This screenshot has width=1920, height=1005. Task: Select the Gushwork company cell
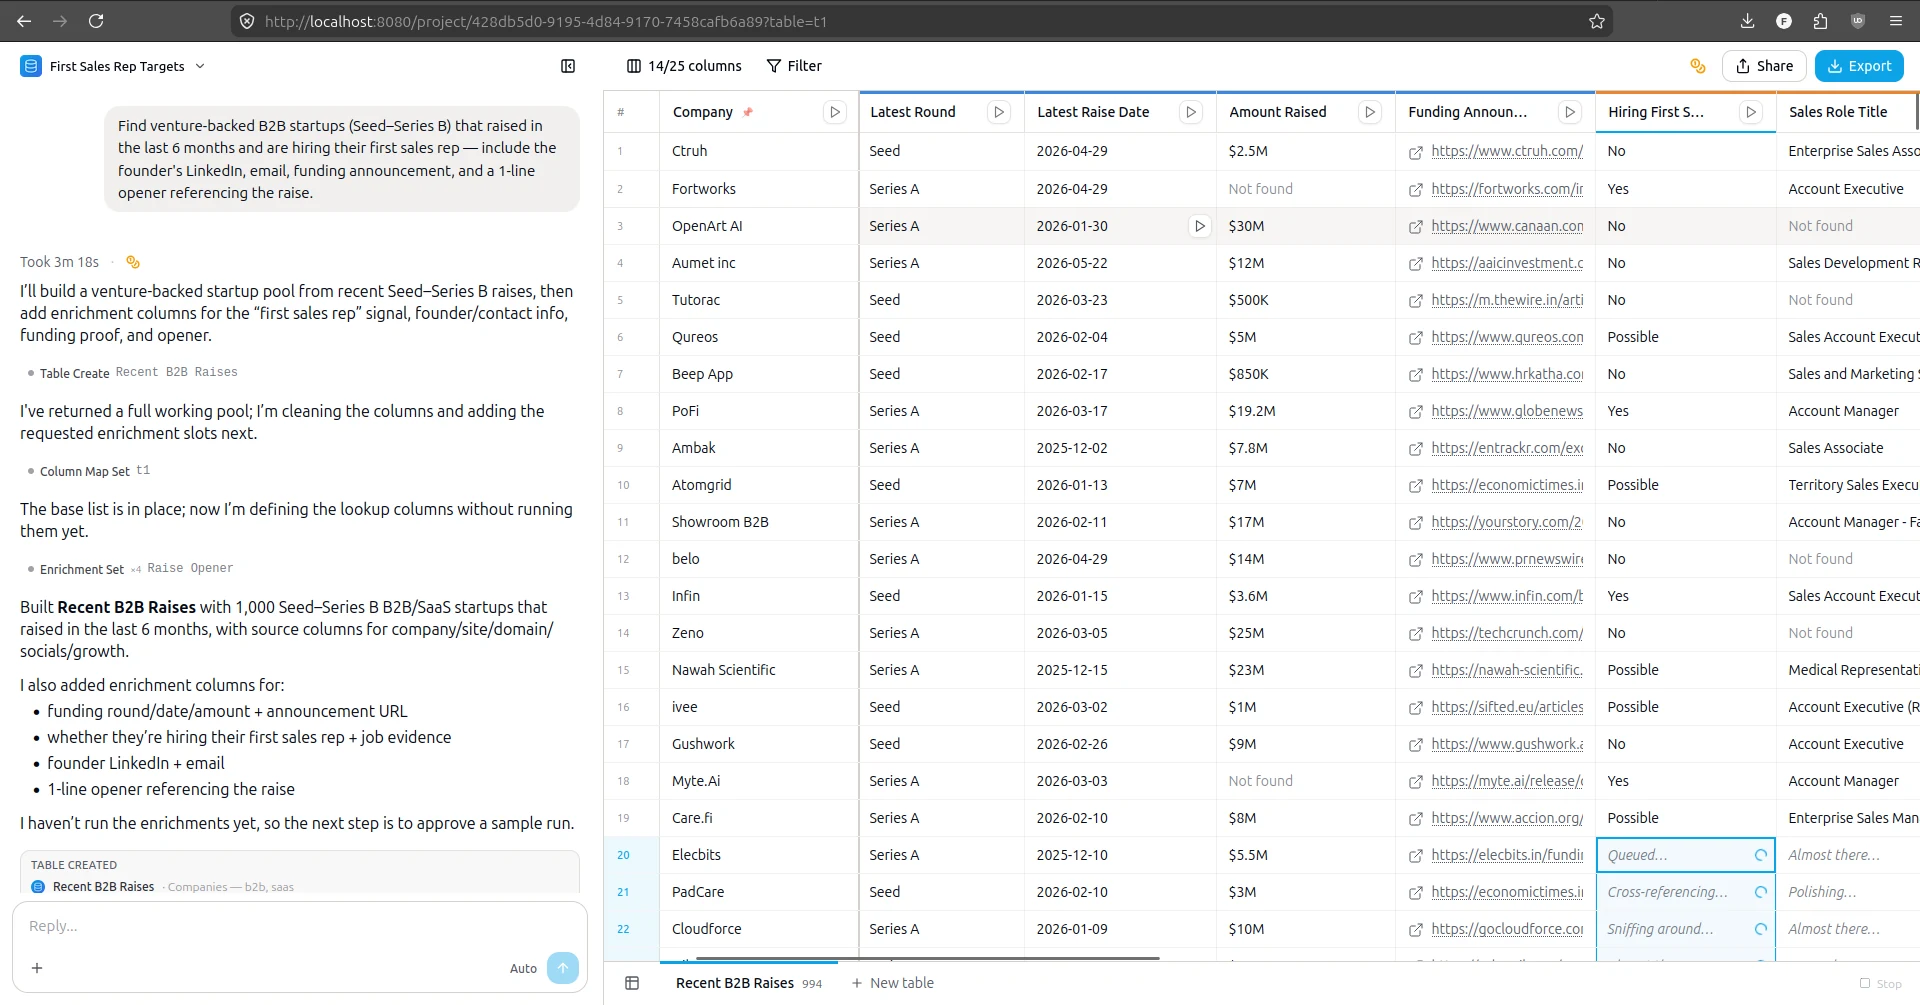point(759,744)
